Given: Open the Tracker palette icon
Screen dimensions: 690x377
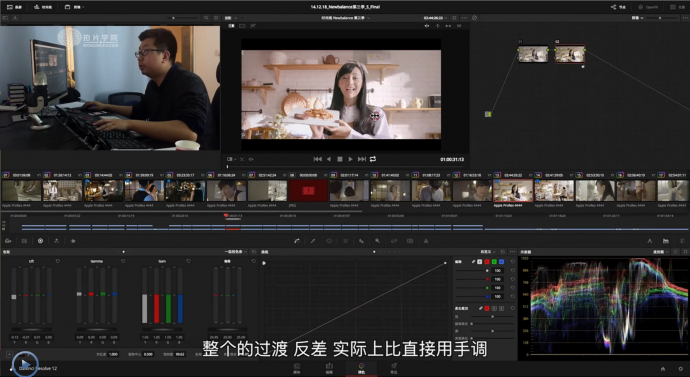Looking at the screenshot, I should point(345,241).
